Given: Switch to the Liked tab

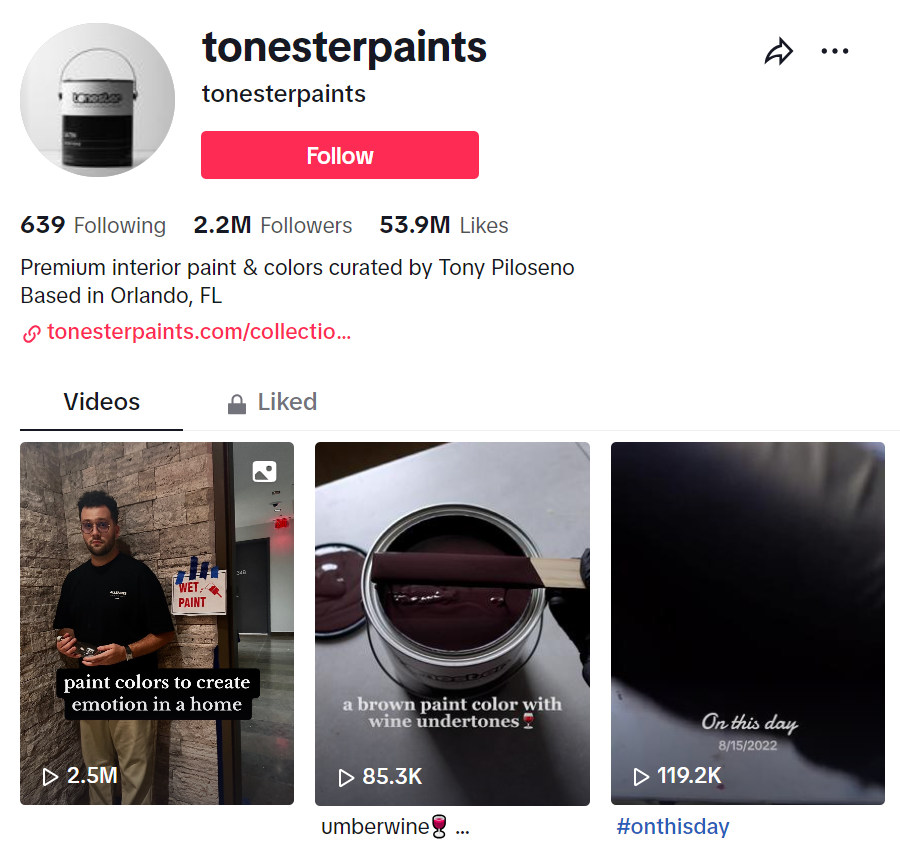Looking at the screenshot, I should tap(286, 402).
